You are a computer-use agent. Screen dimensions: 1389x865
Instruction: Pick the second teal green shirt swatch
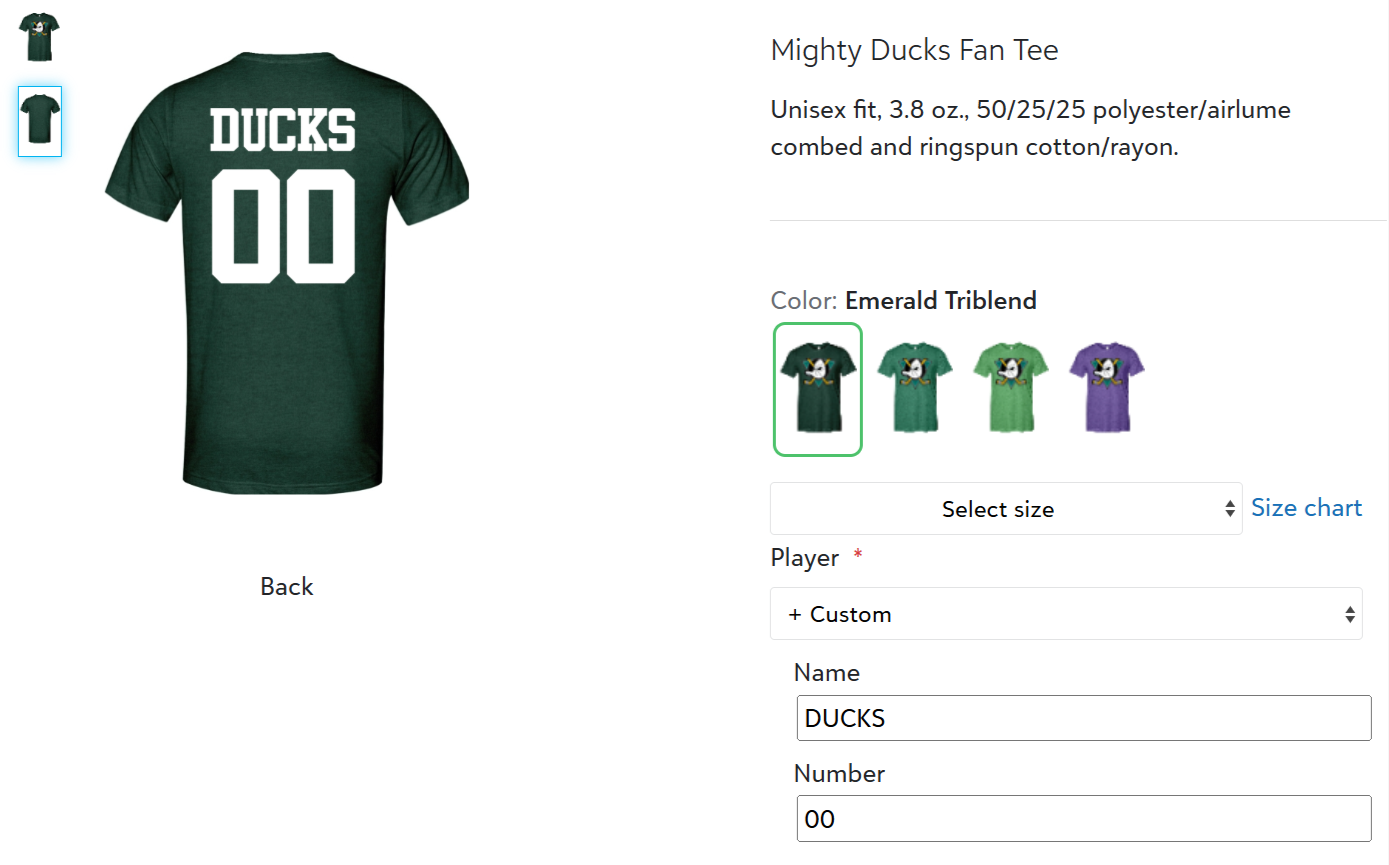[x=914, y=388]
